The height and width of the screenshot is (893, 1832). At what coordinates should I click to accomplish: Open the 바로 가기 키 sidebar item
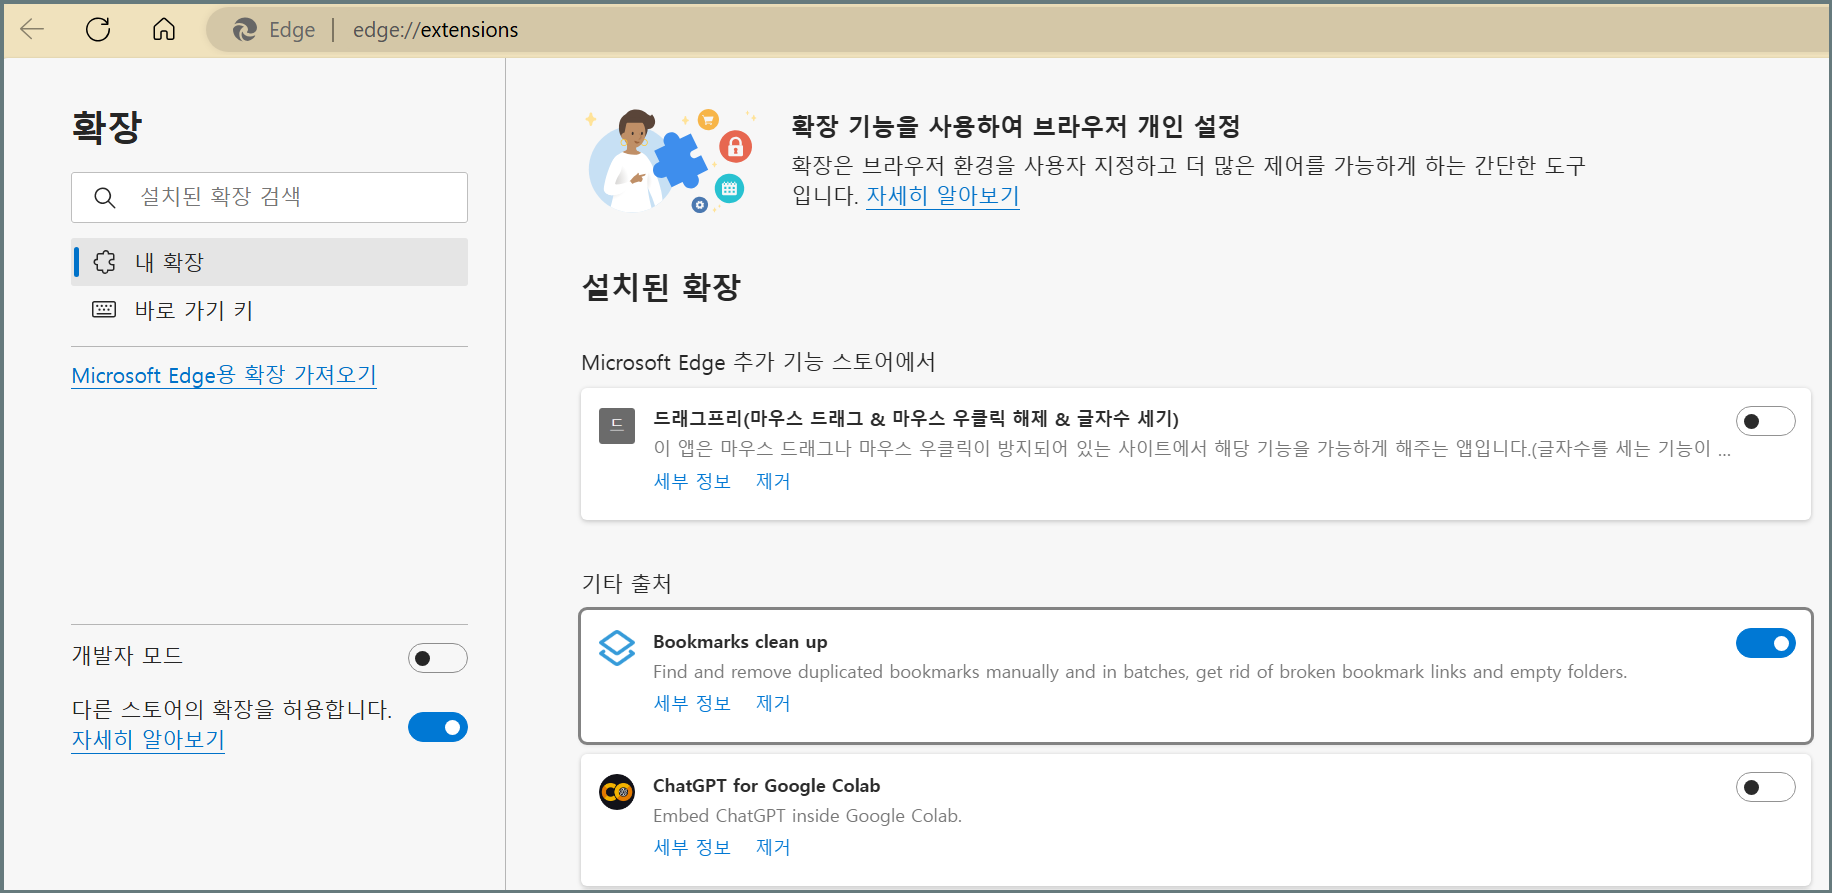pos(270,310)
